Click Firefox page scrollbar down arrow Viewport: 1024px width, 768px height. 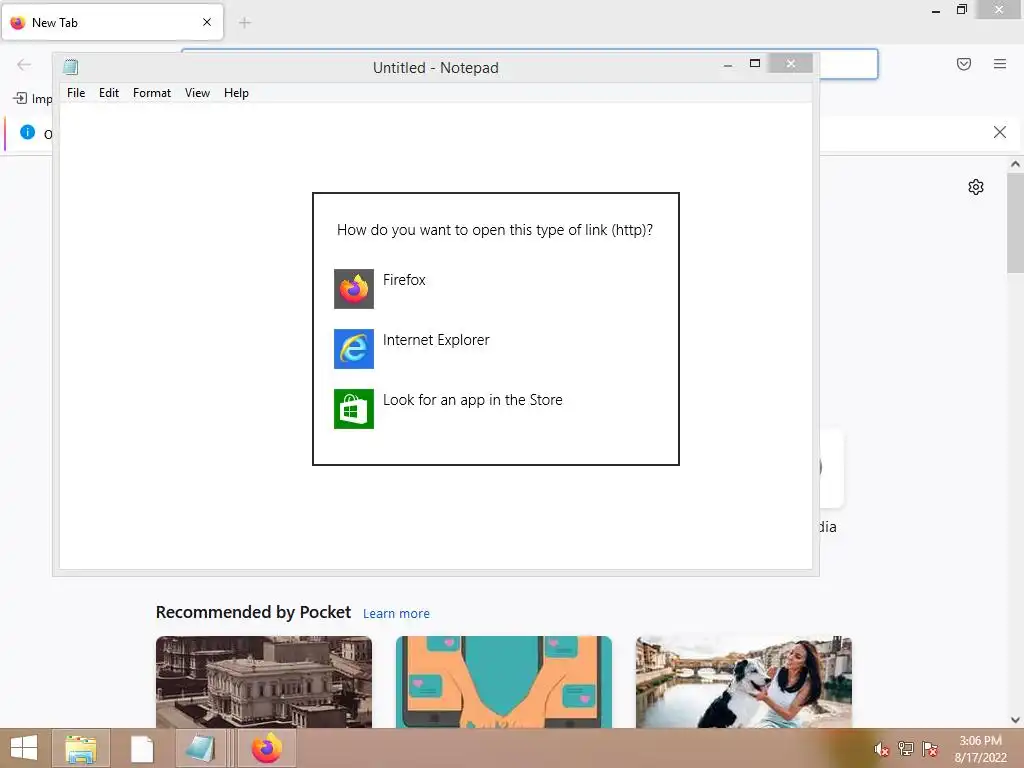(1015, 720)
